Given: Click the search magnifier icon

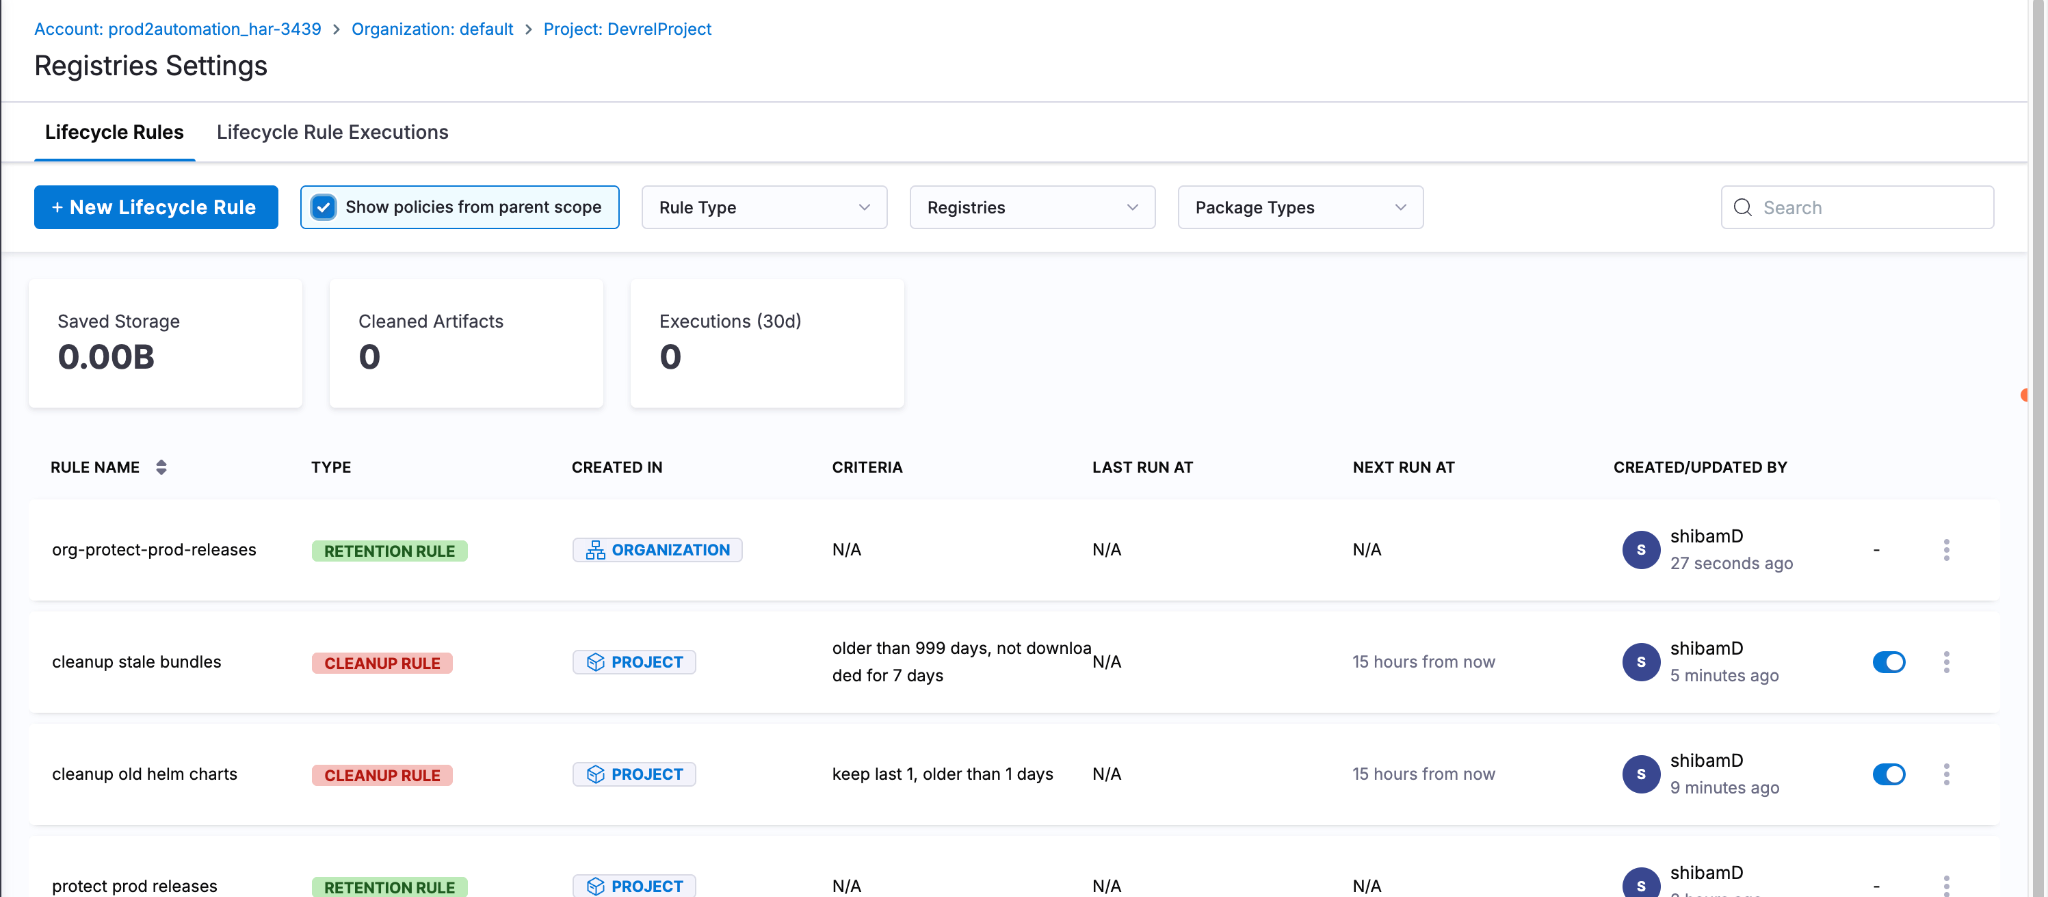Looking at the screenshot, I should (x=1743, y=207).
